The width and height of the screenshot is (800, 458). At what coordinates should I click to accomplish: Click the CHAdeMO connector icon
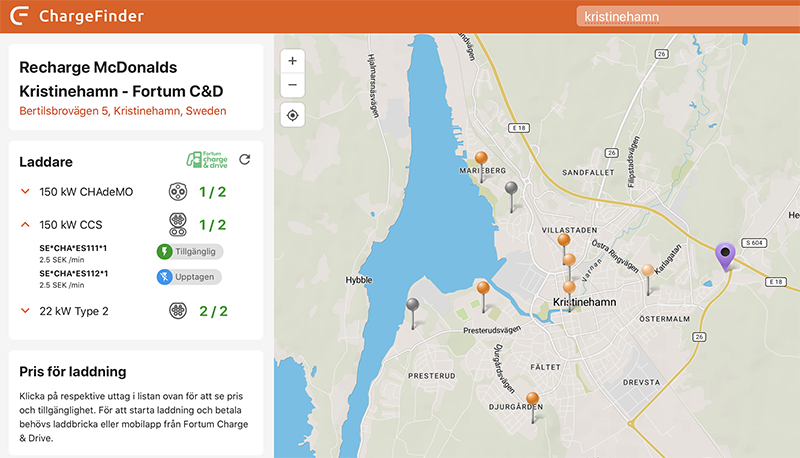click(x=178, y=192)
